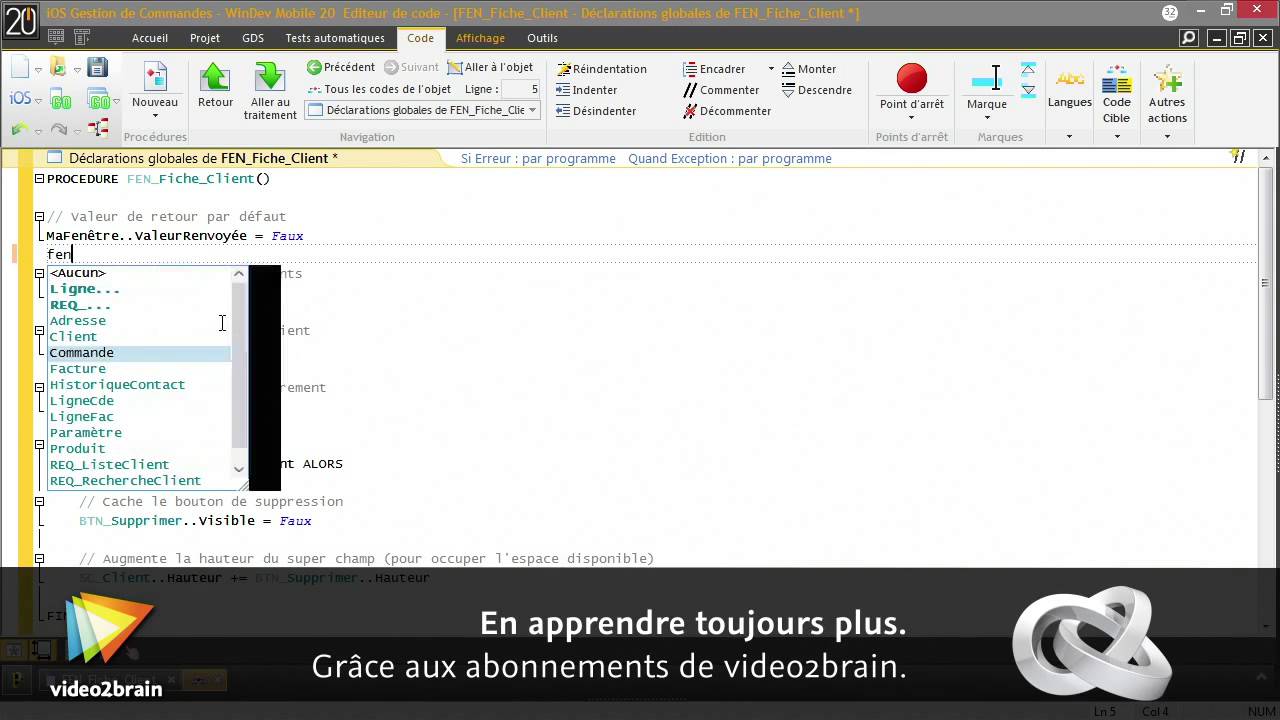Click the Retour green up arrow
This screenshot has width=1280, height=720.
[x=215, y=77]
